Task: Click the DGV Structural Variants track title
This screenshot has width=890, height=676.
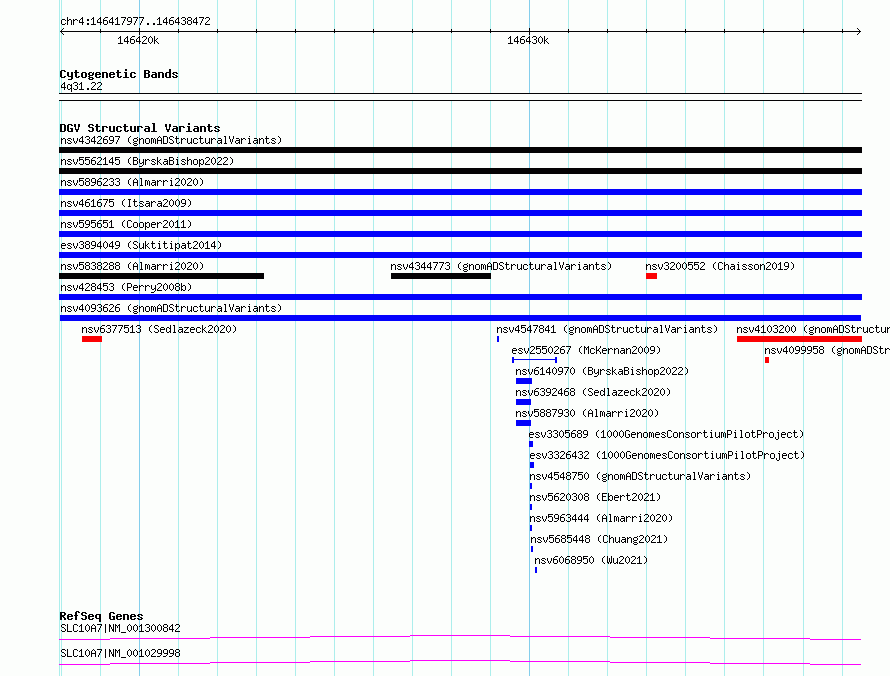Action: point(140,128)
